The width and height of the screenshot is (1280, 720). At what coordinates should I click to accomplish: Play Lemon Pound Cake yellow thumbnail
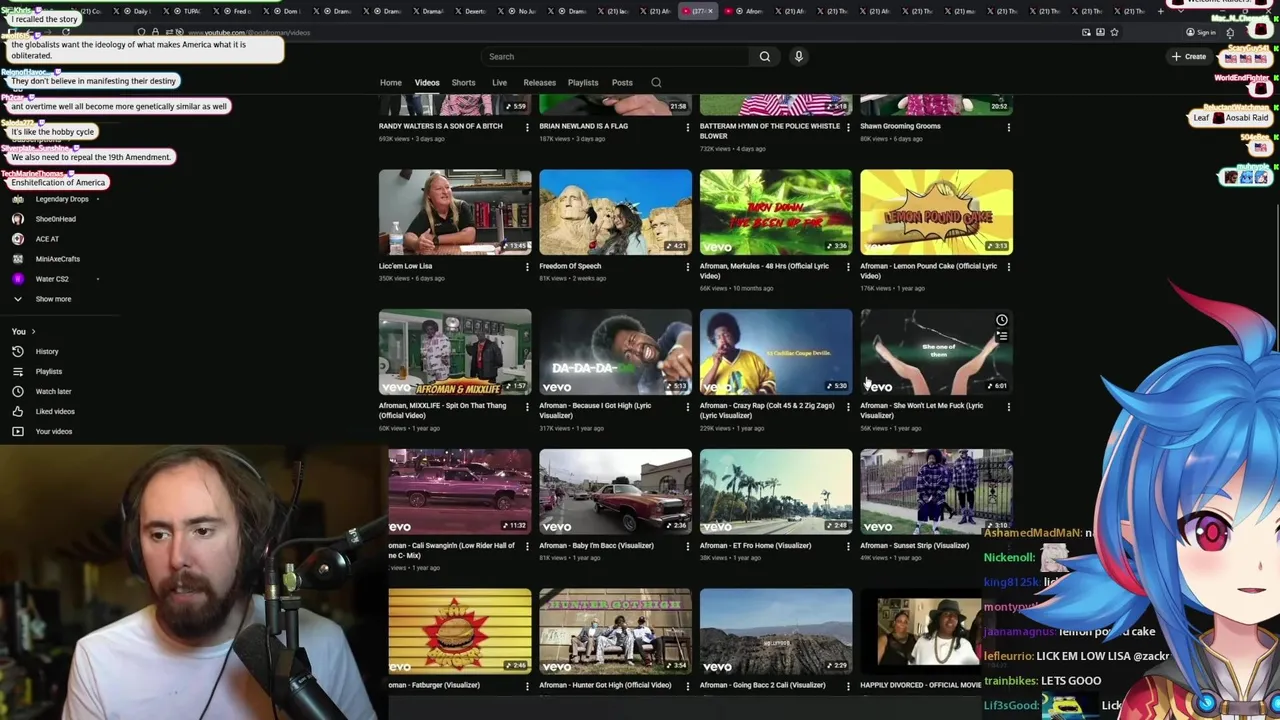[936, 212]
